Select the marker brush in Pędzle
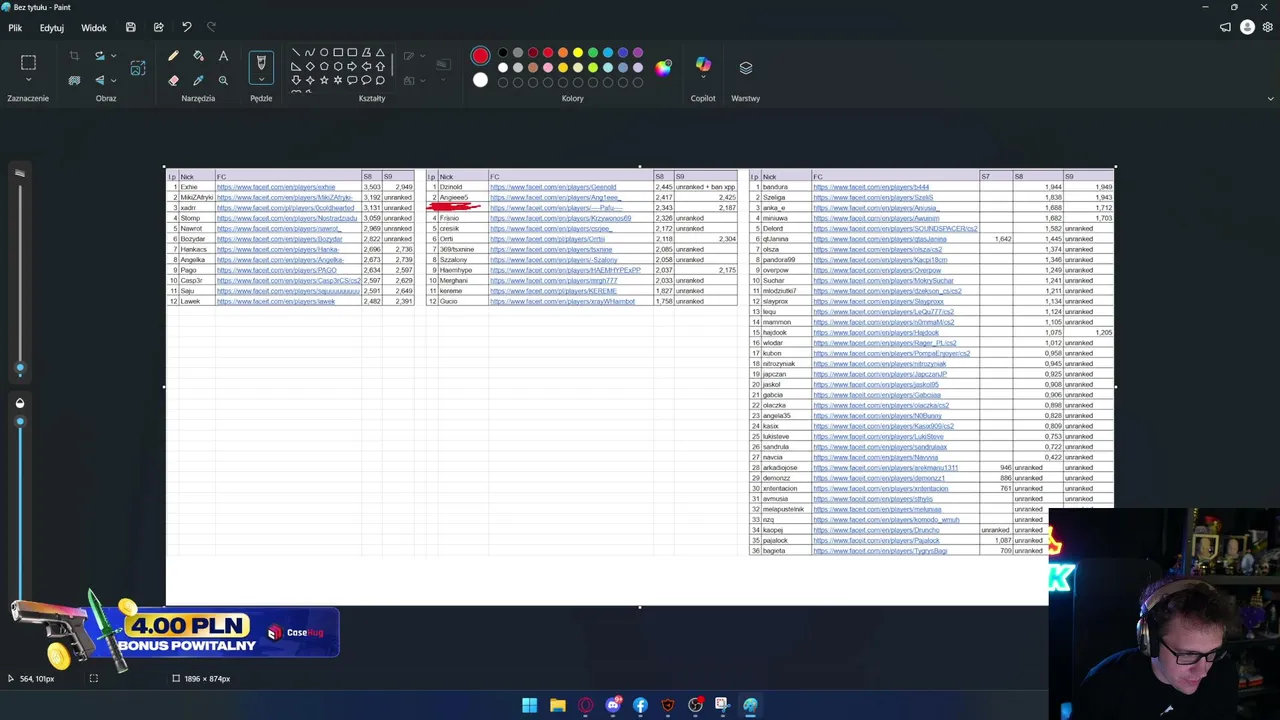Viewport: 1280px width, 720px height. (261, 62)
